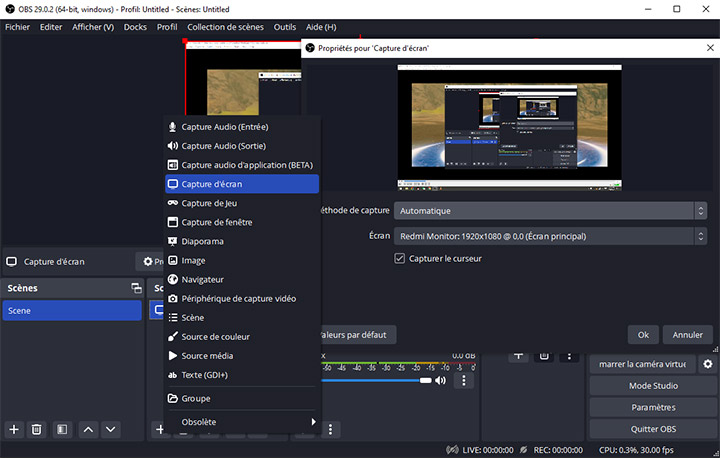Mute audio with the speaker icon
Screen dimensions: 720x458
pos(440,381)
